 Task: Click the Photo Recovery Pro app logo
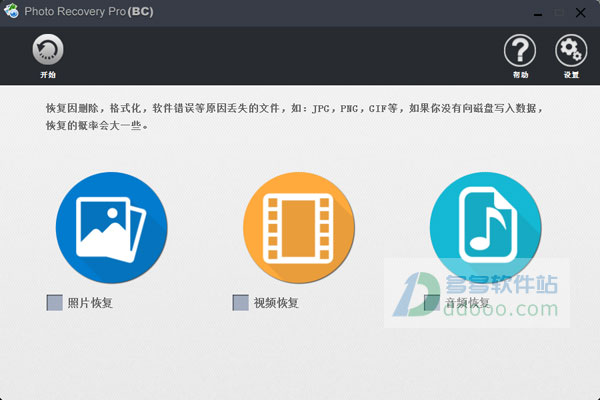(11, 10)
